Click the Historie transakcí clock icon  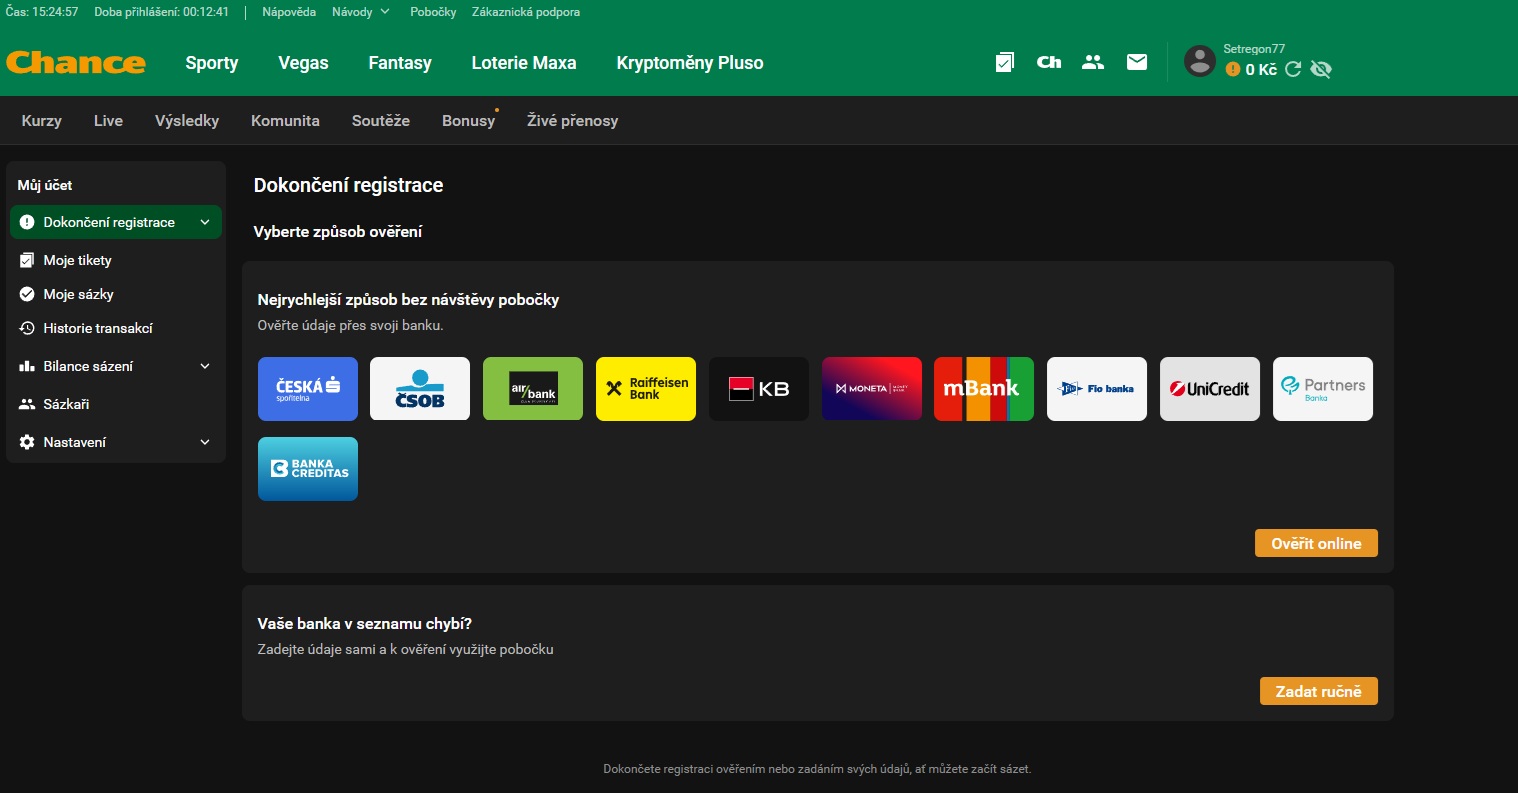click(x=27, y=328)
